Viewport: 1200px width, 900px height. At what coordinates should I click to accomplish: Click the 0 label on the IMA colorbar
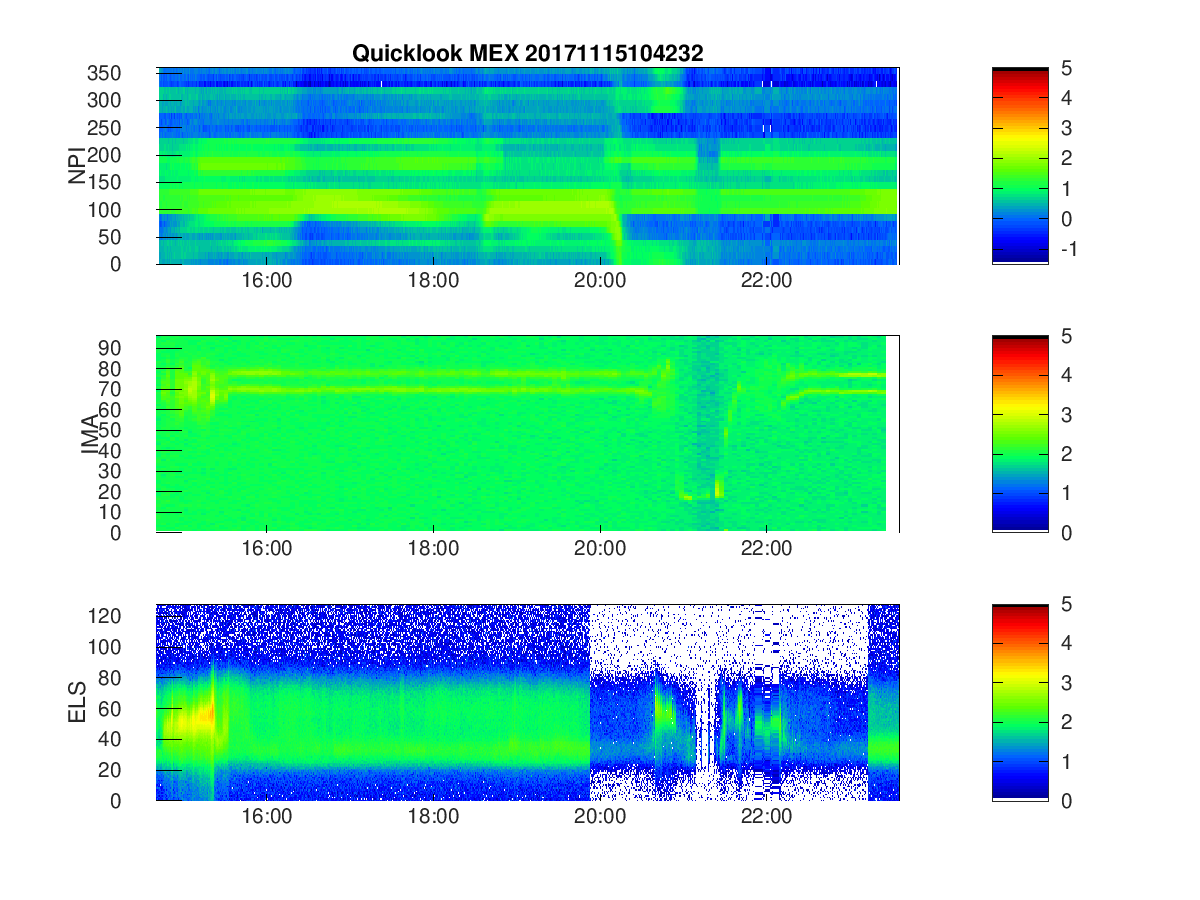click(1065, 532)
